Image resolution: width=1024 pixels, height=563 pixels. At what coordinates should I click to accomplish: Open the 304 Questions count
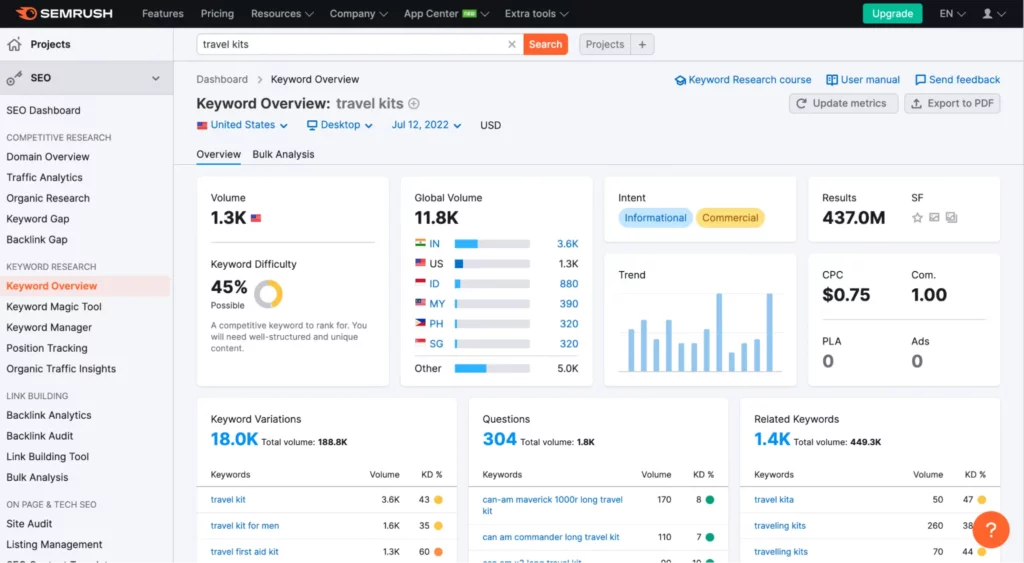pos(500,440)
